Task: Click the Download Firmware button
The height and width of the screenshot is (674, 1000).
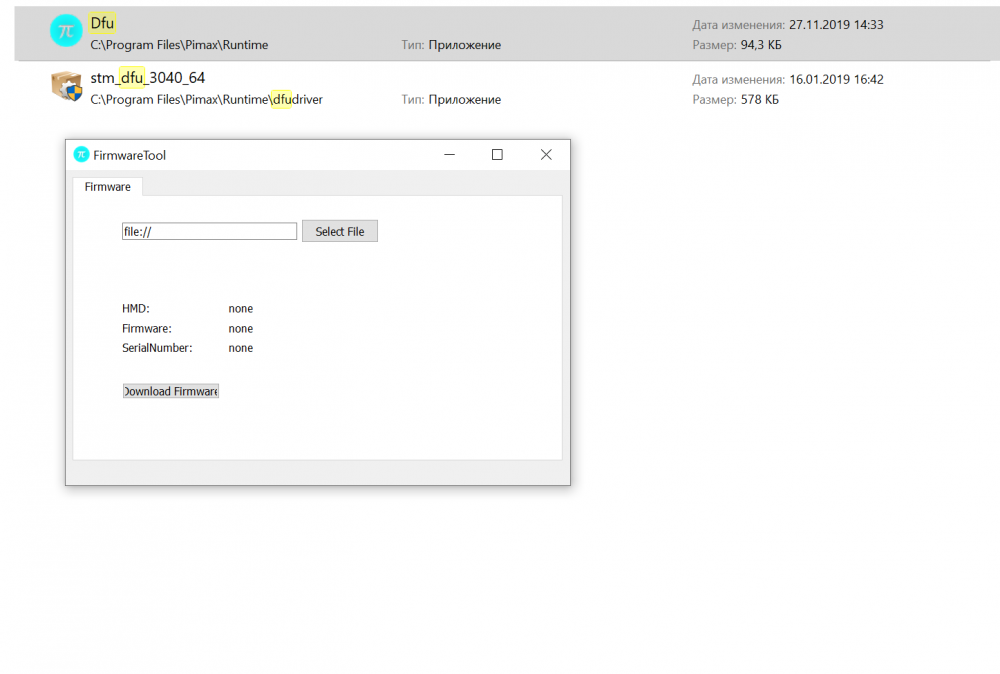Action: point(171,391)
